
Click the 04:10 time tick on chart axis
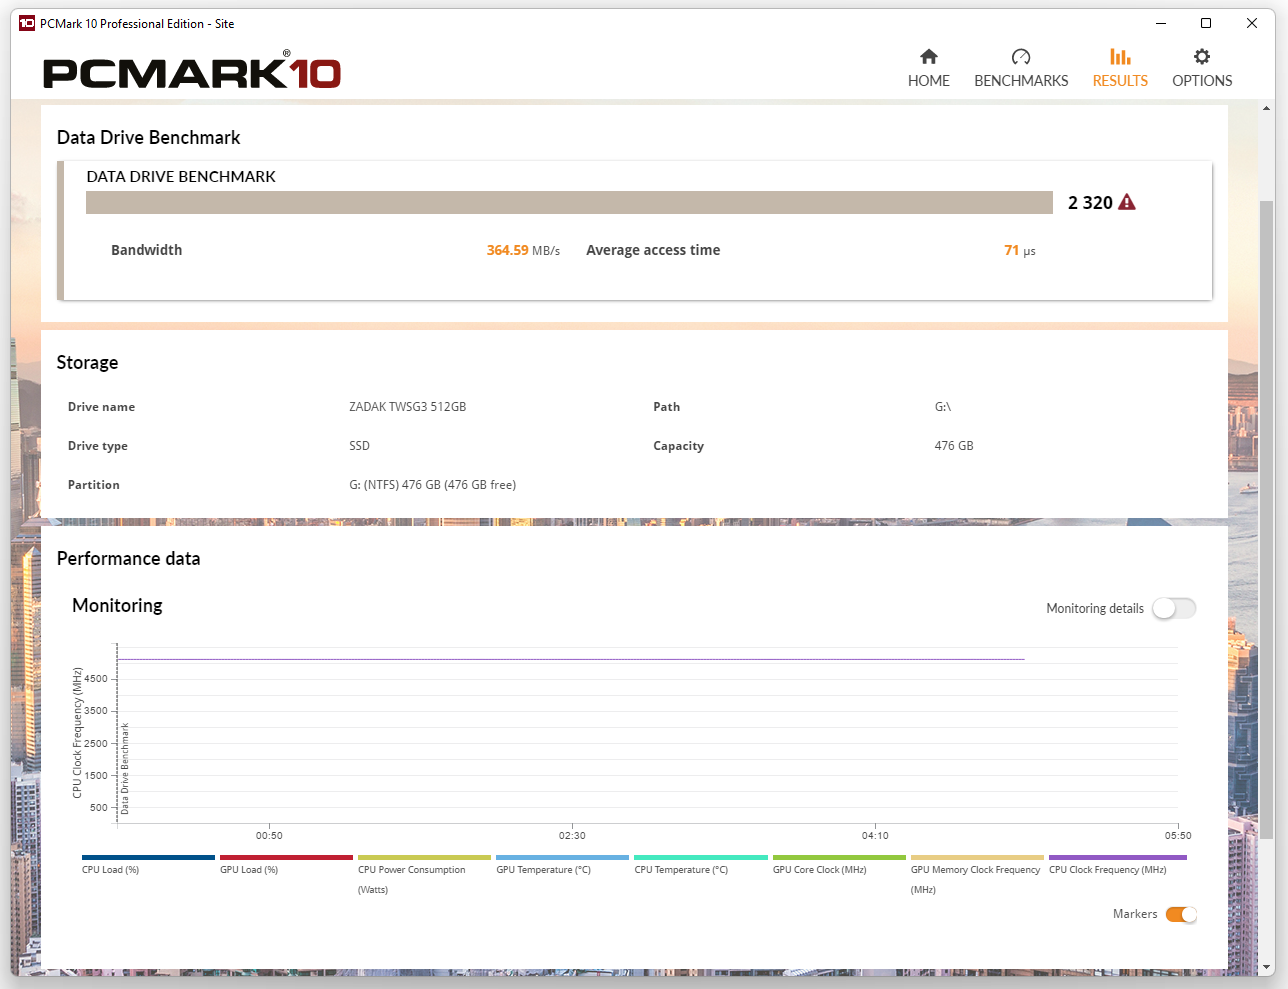click(875, 835)
